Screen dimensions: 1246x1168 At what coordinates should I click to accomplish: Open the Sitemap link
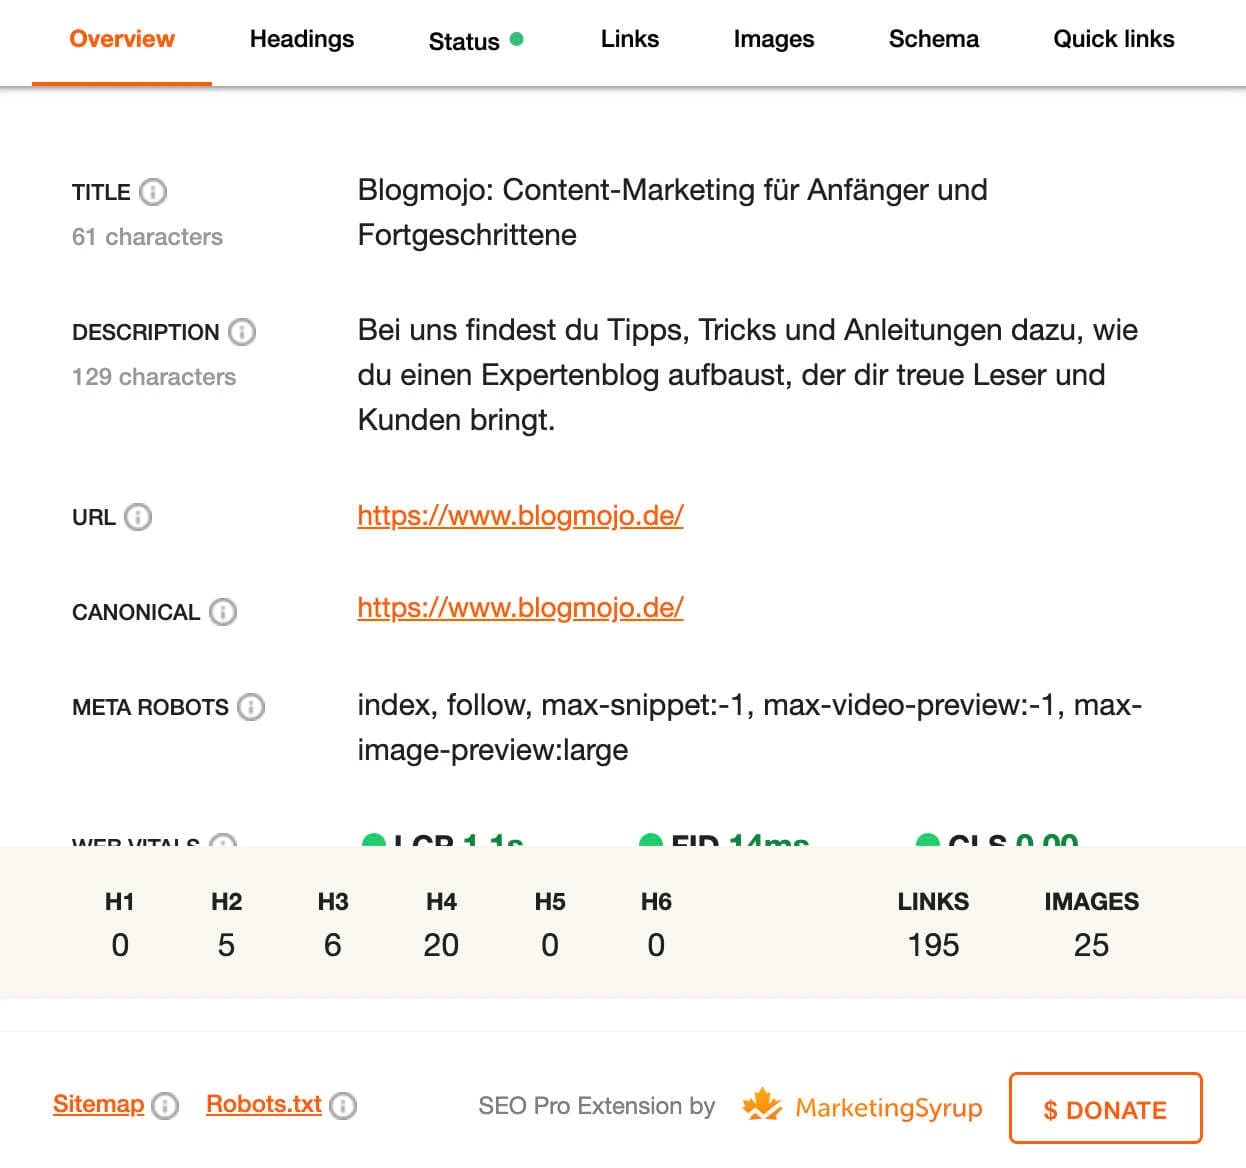[x=97, y=1104]
